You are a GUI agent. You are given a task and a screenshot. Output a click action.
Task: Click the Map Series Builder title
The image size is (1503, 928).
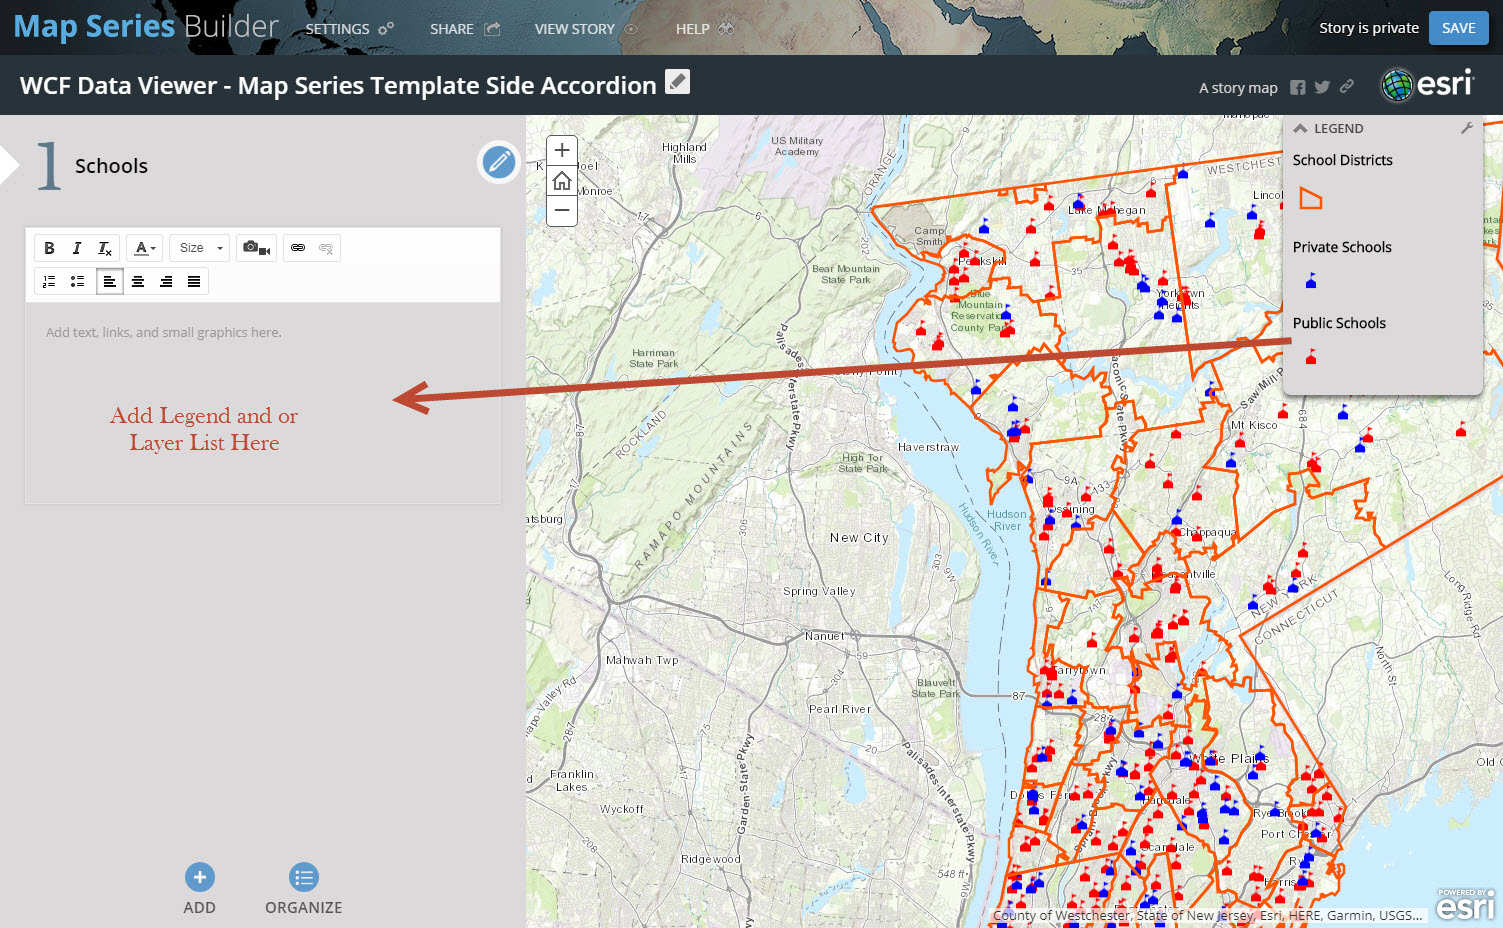point(146,27)
